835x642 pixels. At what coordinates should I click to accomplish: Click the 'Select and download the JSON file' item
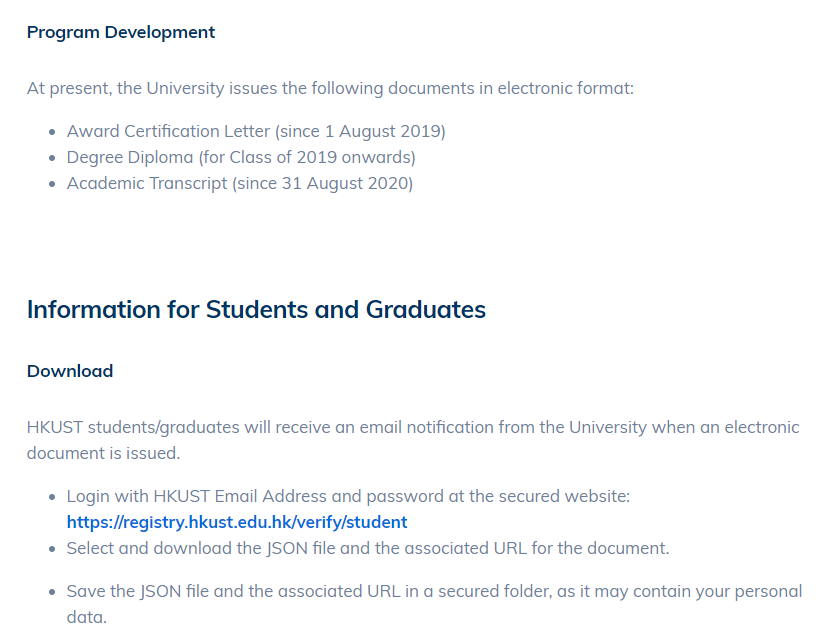(x=368, y=548)
